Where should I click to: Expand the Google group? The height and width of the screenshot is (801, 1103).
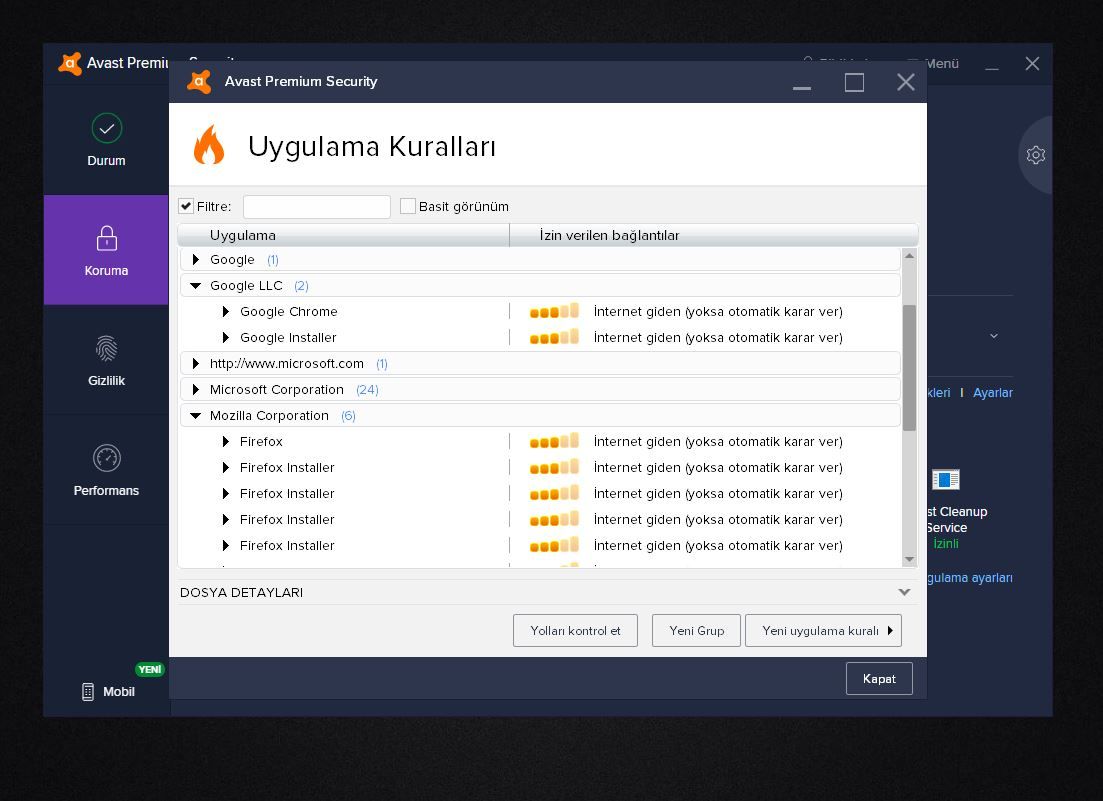(x=196, y=259)
